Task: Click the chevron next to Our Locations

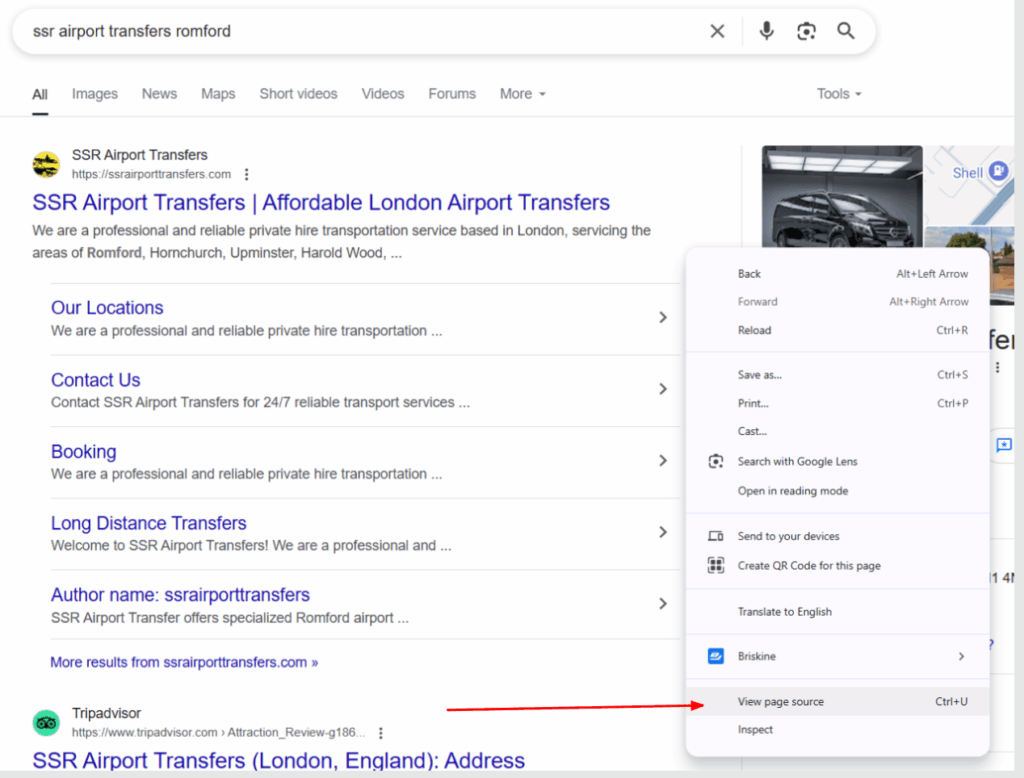Action: [x=662, y=317]
